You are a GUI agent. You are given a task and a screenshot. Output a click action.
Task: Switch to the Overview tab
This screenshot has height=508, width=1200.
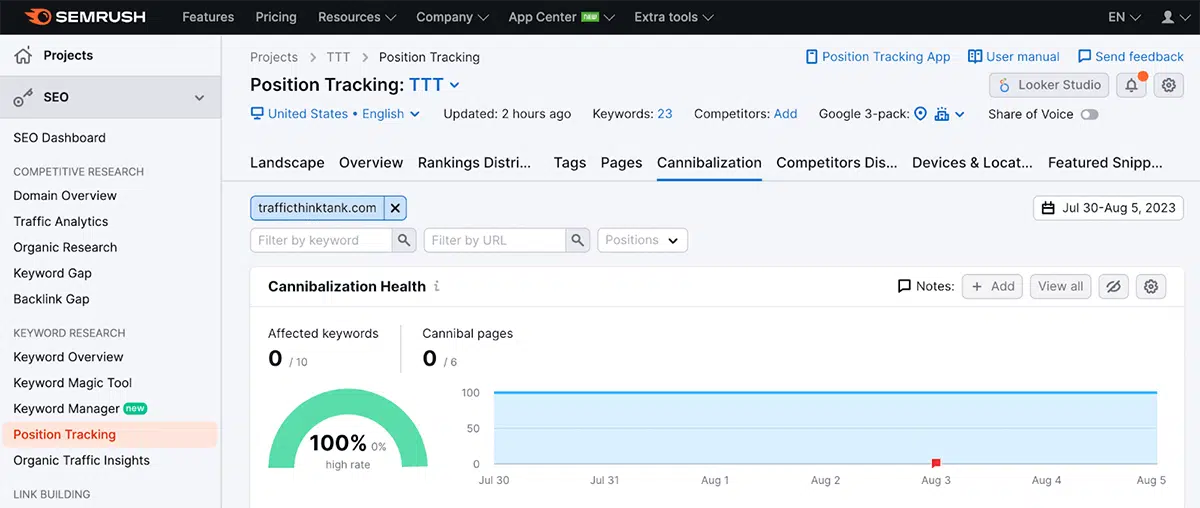point(371,162)
